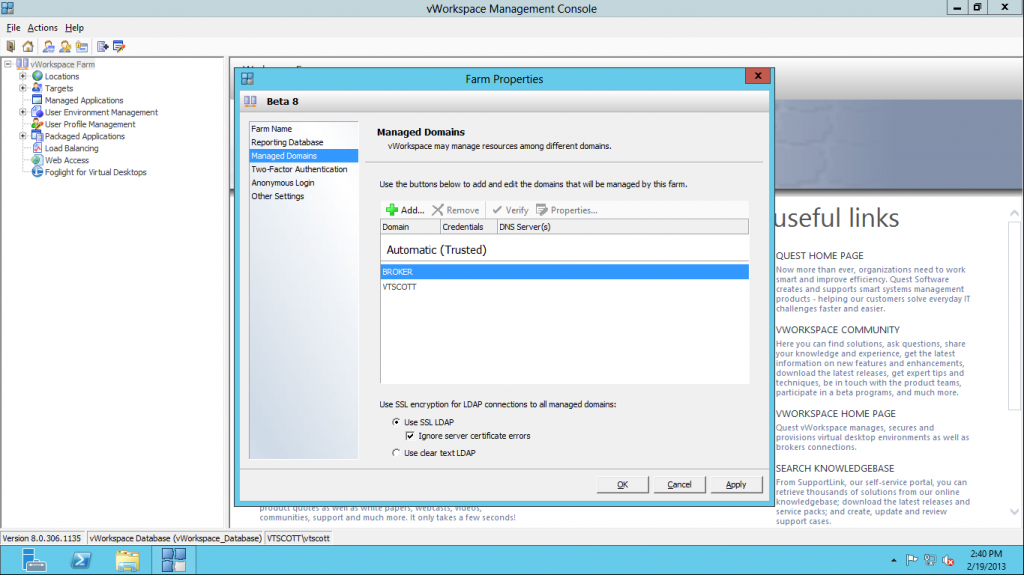
Task: Select the BROKER domain row
Action: (x=564, y=272)
